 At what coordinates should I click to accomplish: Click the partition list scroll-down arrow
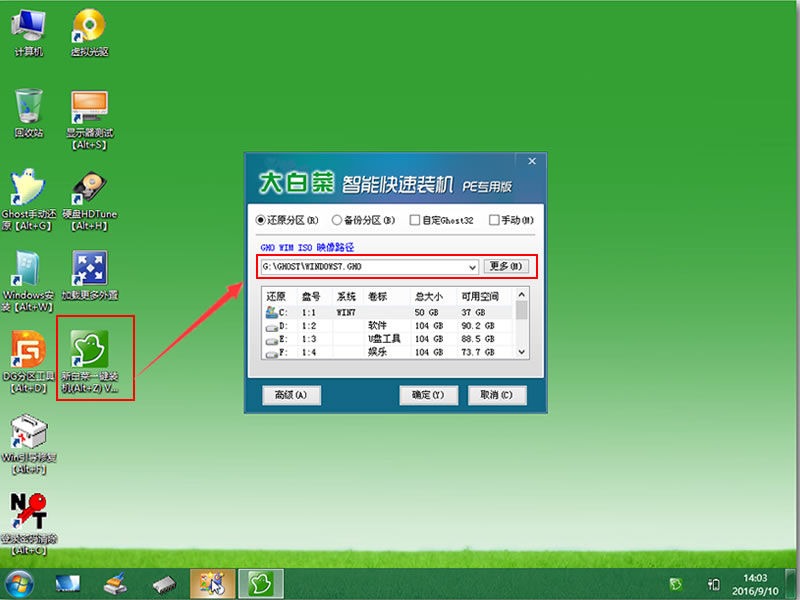click(x=521, y=352)
